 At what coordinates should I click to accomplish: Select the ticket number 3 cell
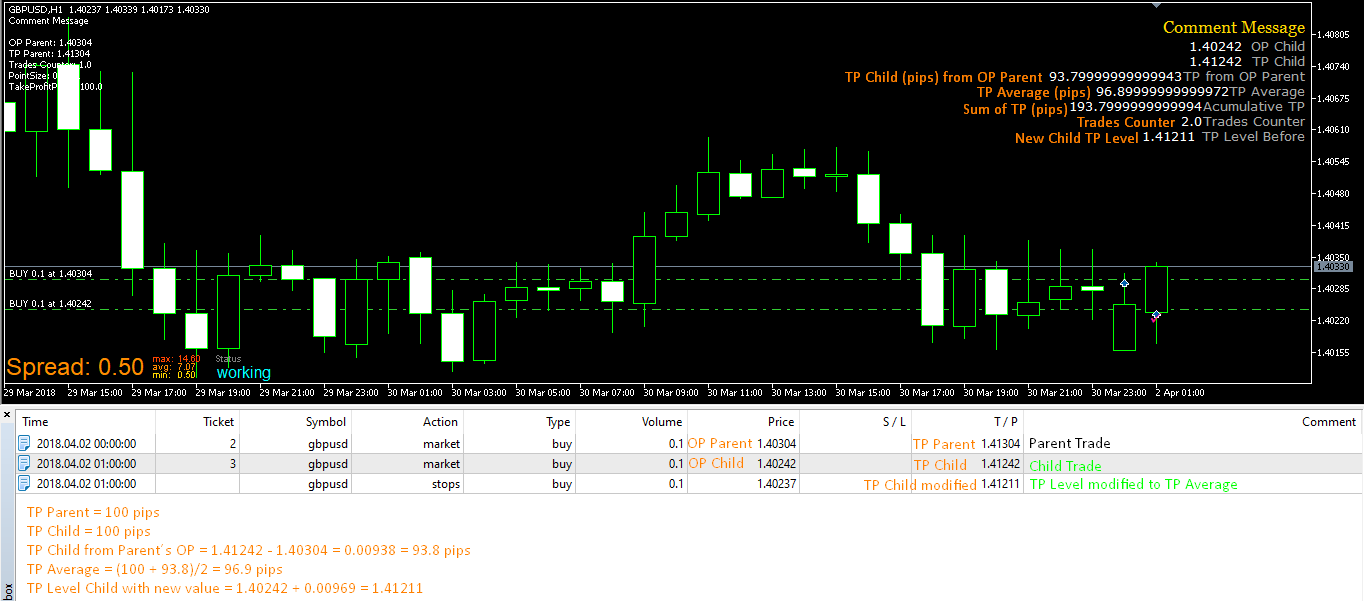[x=233, y=464]
